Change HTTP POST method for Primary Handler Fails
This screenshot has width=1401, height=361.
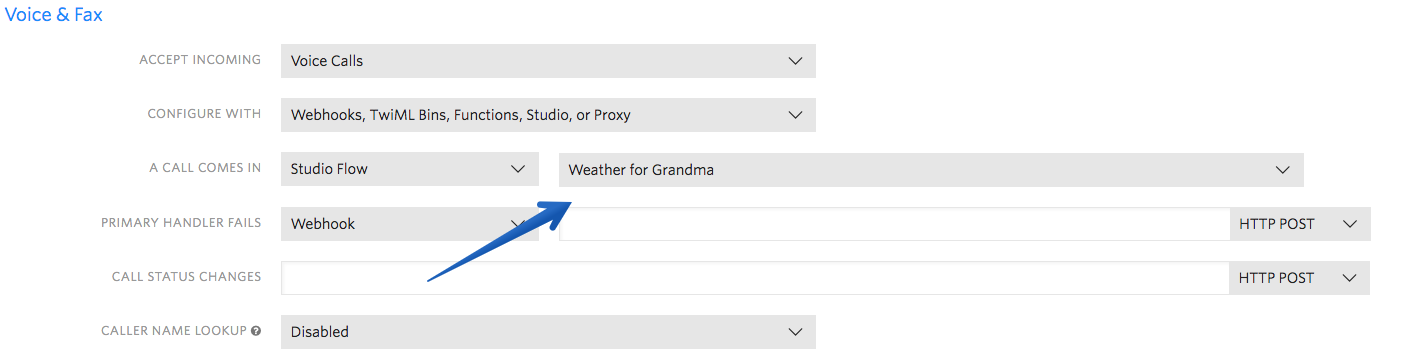[x=1299, y=224]
